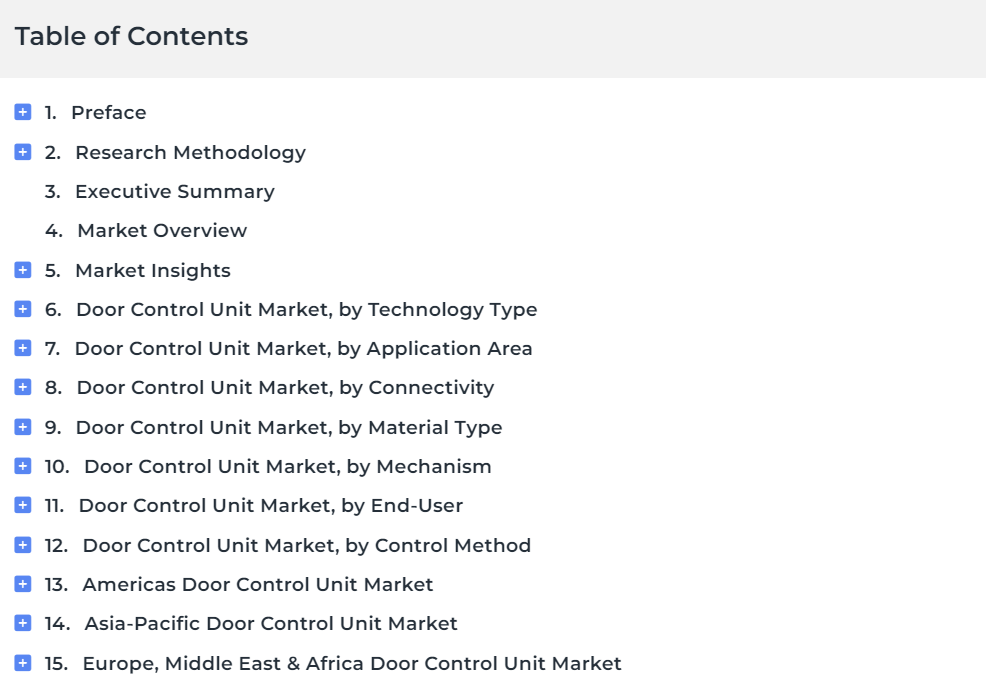Screen dimensions: 986x690
Task: Expand Asia-Pacific Door Control Unit Market icon
Action: [23, 623]
